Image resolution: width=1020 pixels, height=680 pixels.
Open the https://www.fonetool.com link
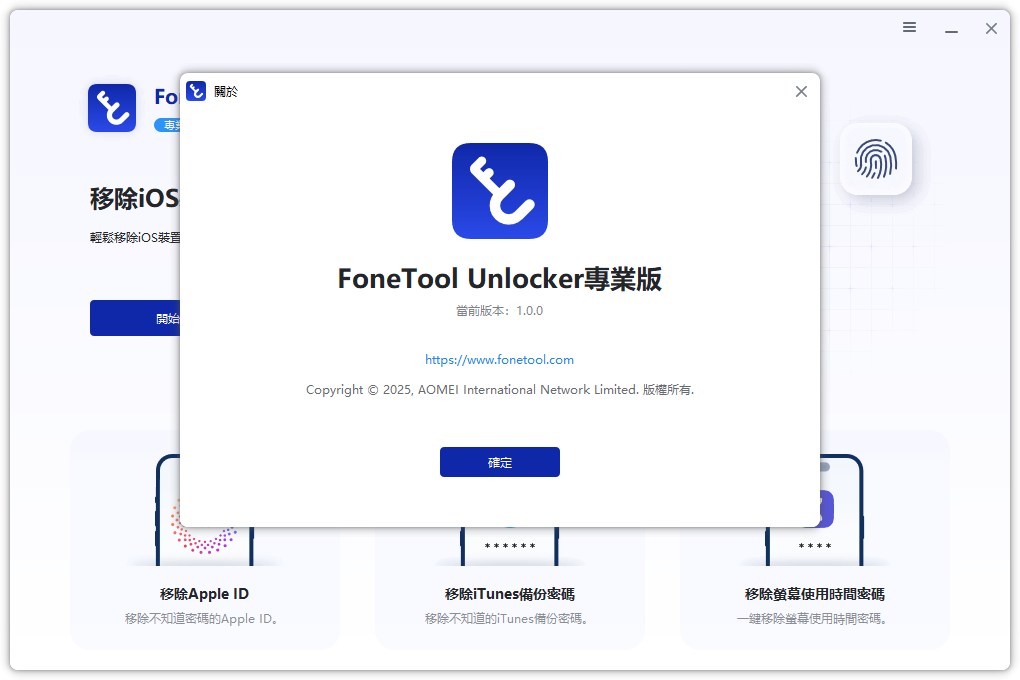click(x=500, y=360)
